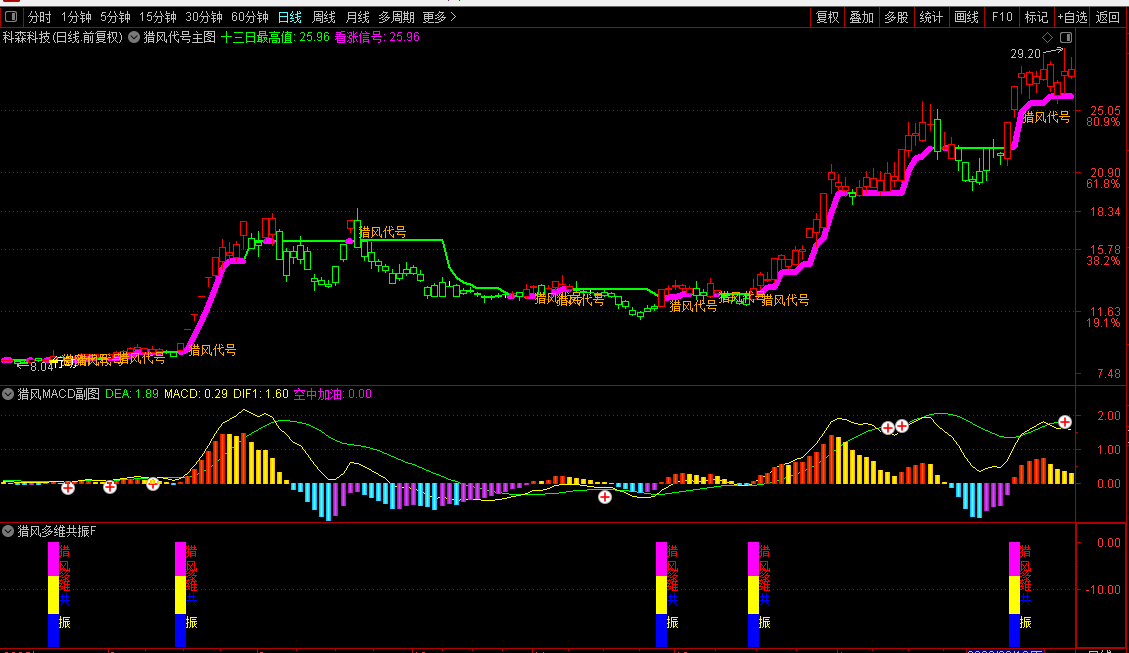Image resolution: width=1129 pixels, height=653 pixels.
Task: Expand the 猎风多维共振F indicator dropdown
Action: [8, 531]
